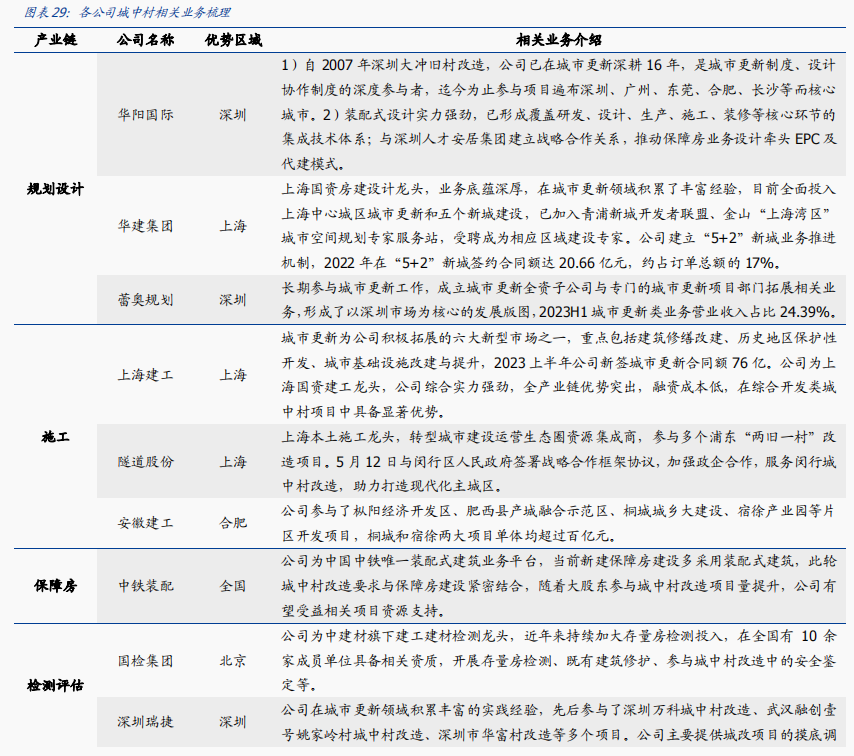Click company name 国检集团
This screenshot has height=756, width=854.
click(145, 661)
